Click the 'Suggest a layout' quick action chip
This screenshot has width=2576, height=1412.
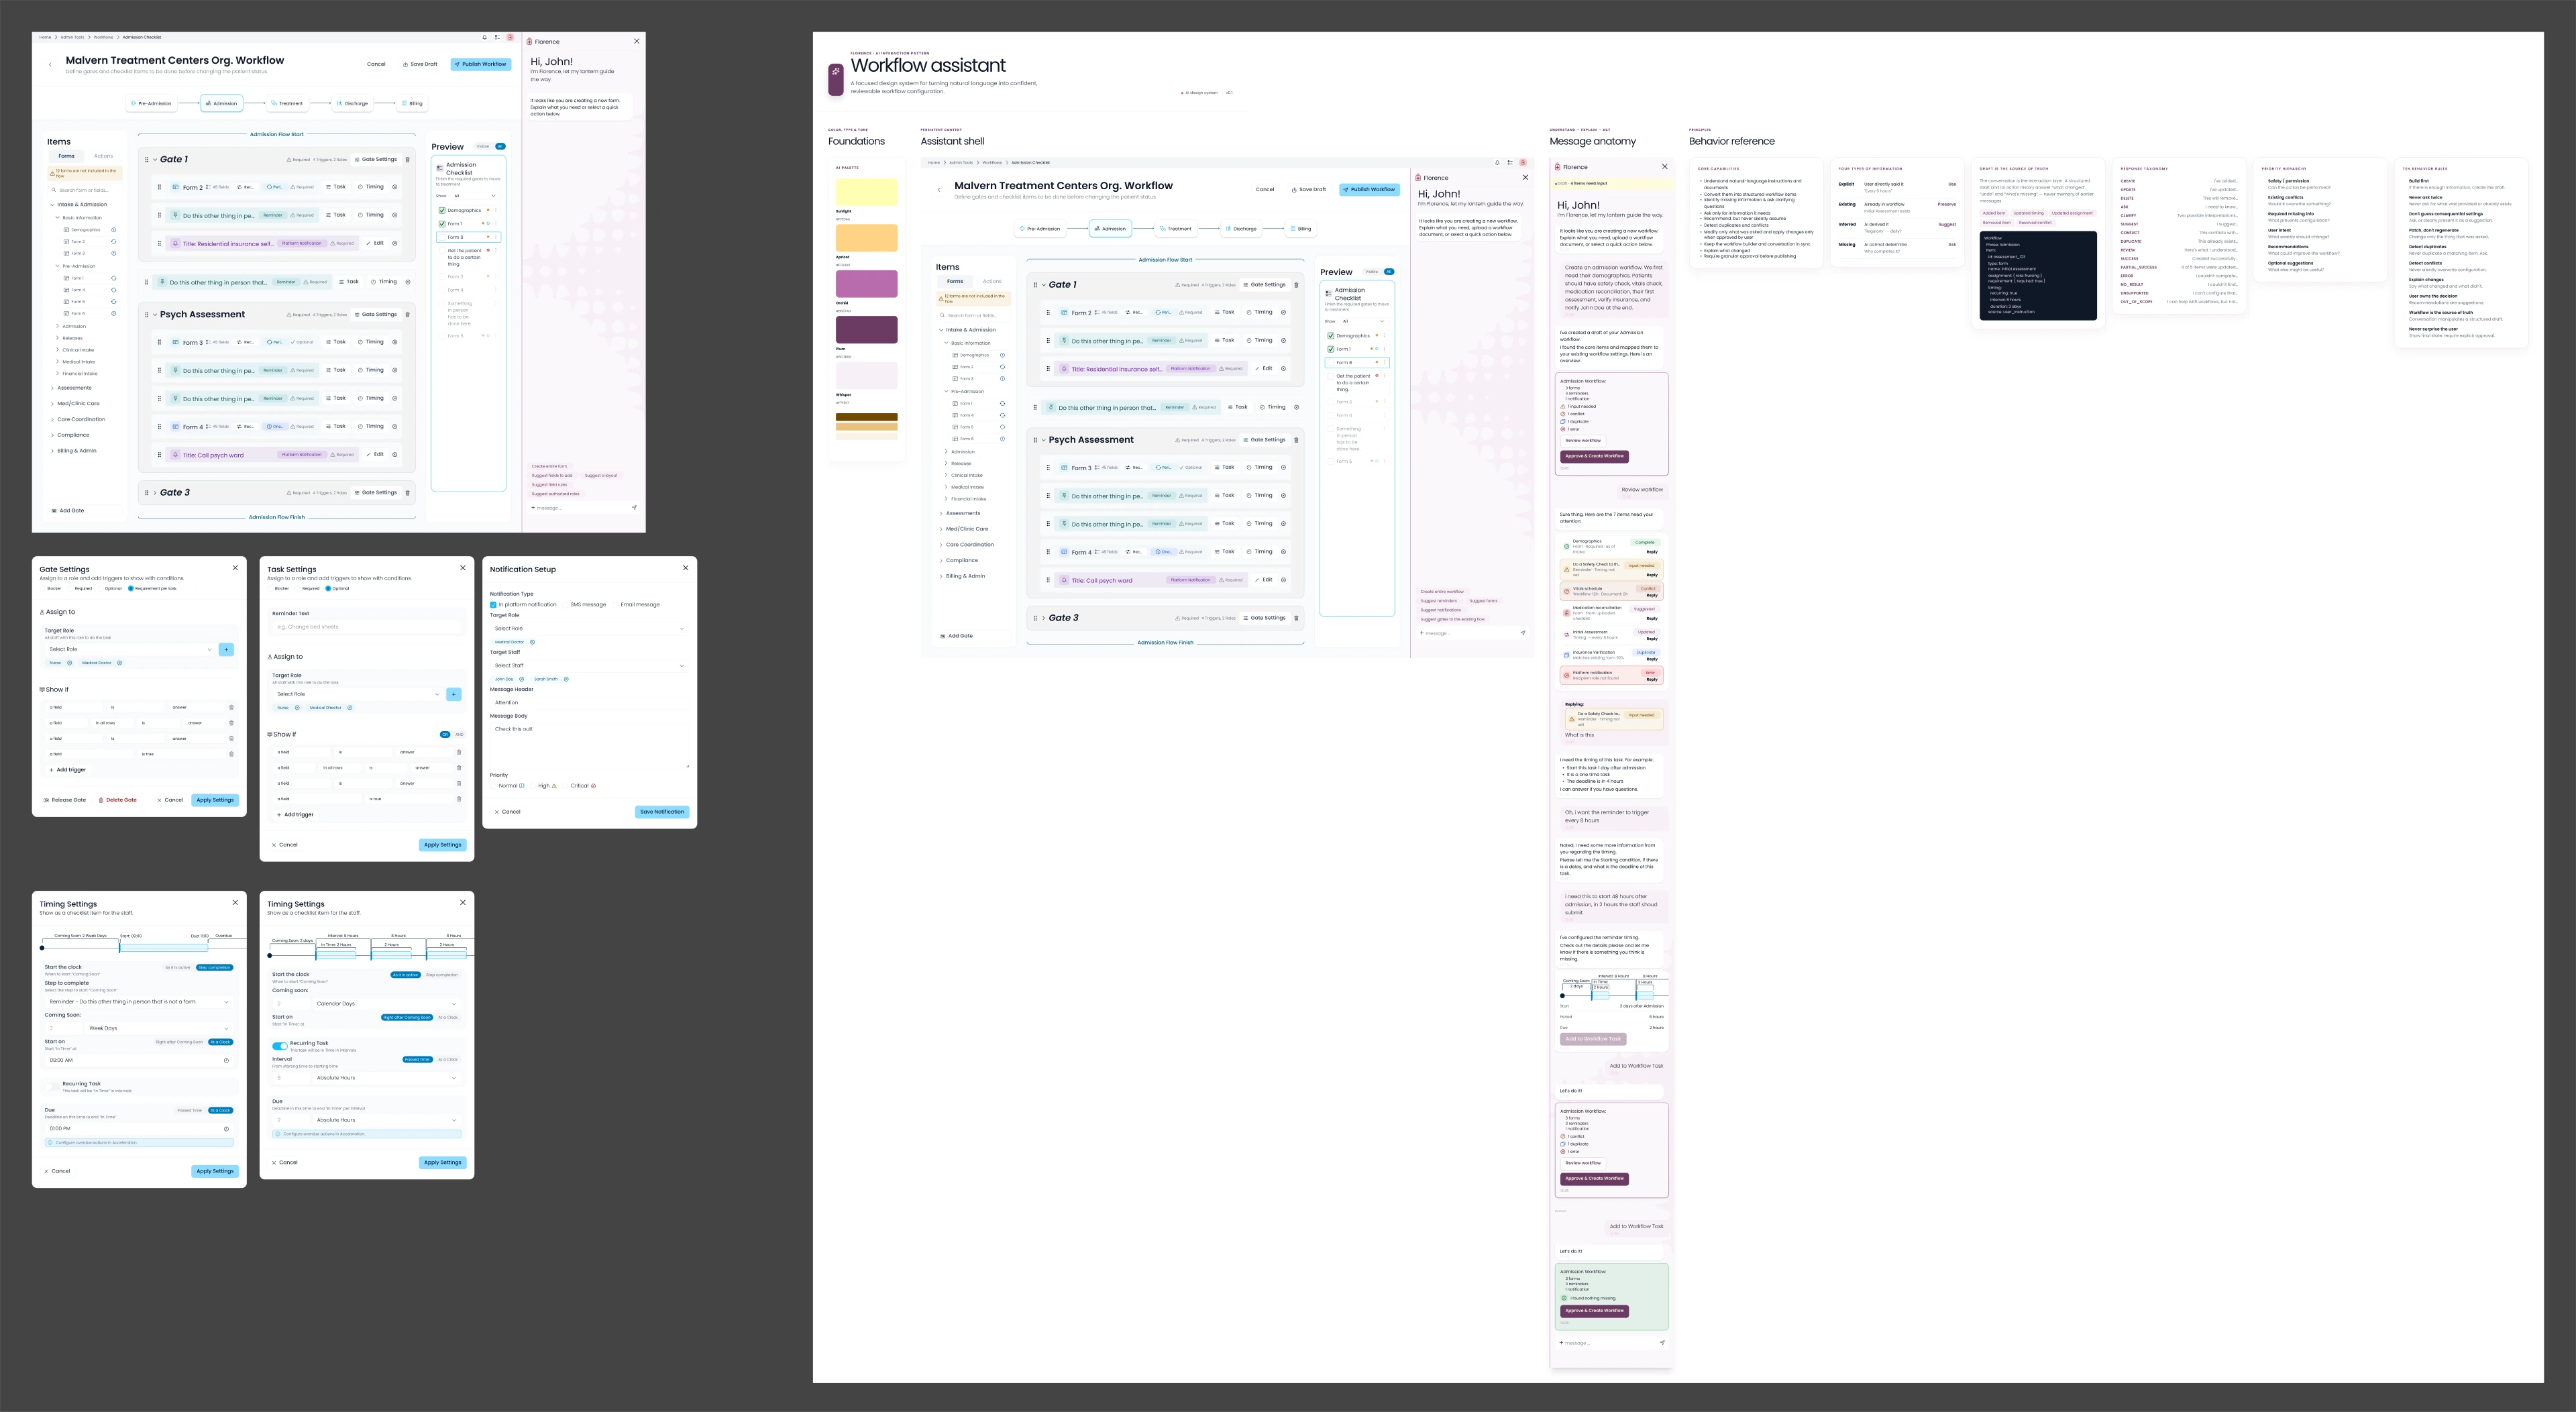[601, 476]
